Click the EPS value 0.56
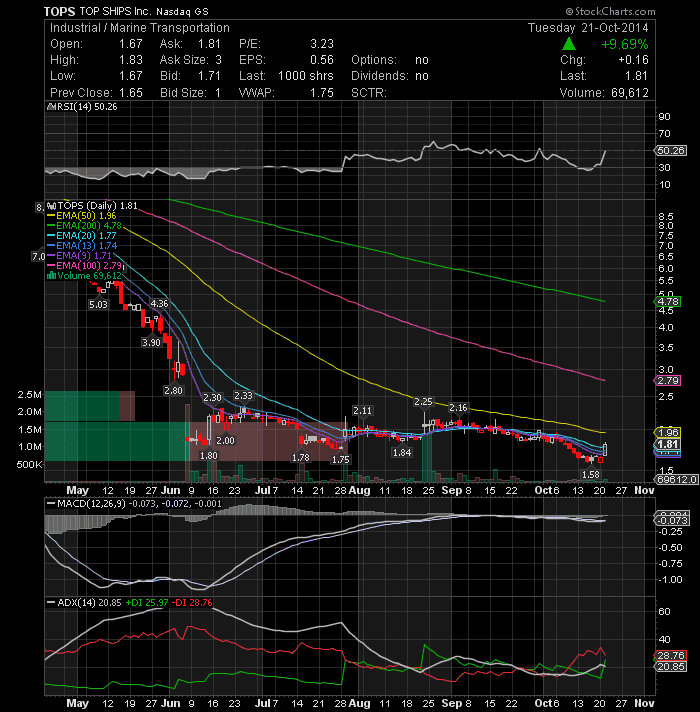 [322, 60]
